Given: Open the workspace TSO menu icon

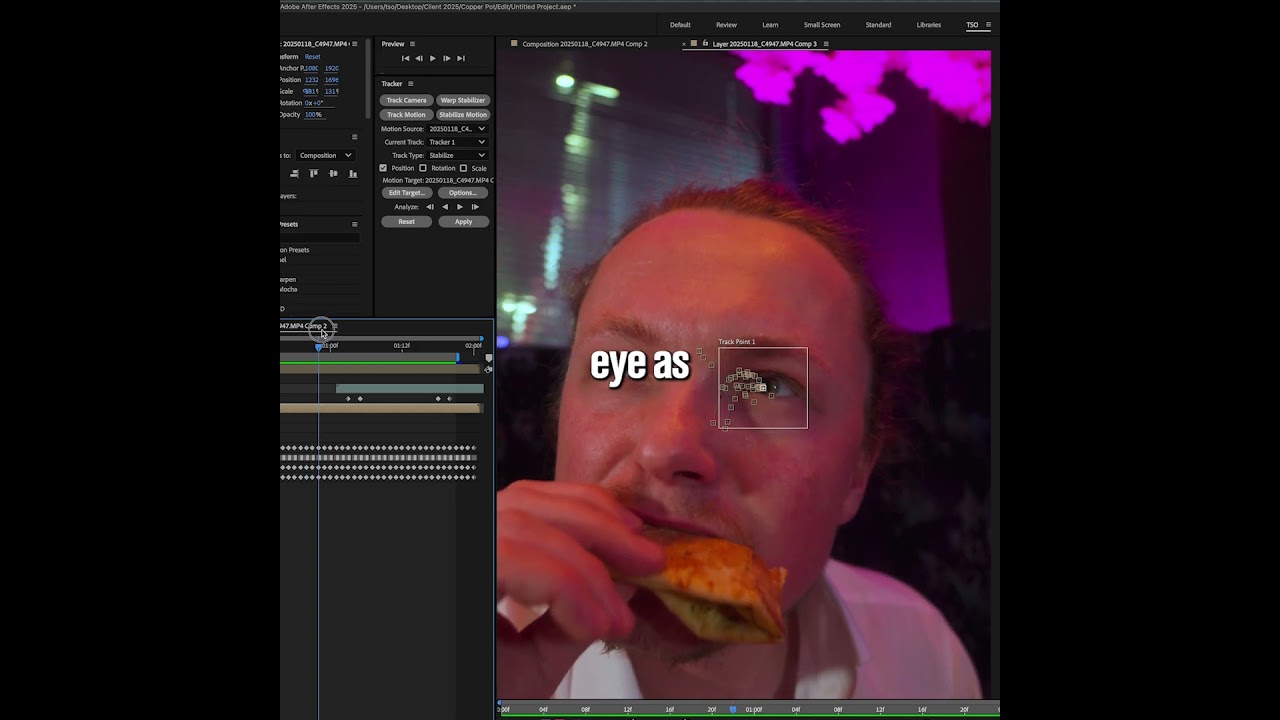Looking at the screenshot, I should click(x=988, y=25).
